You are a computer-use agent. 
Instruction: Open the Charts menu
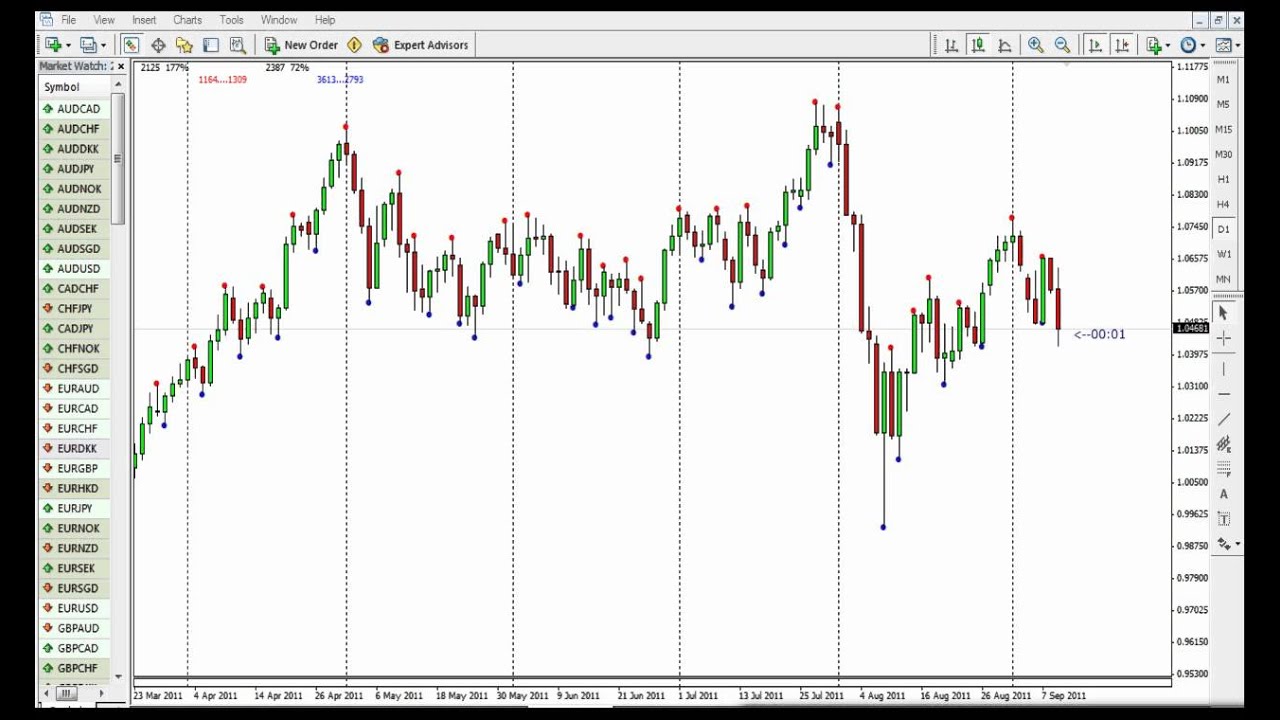(187, 20)
